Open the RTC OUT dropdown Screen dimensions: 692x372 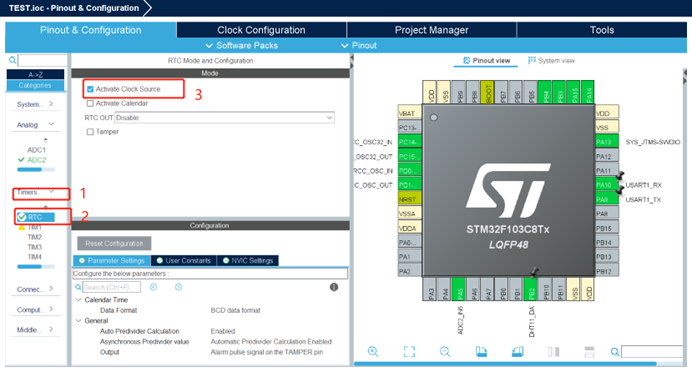[x=224, y=118]
